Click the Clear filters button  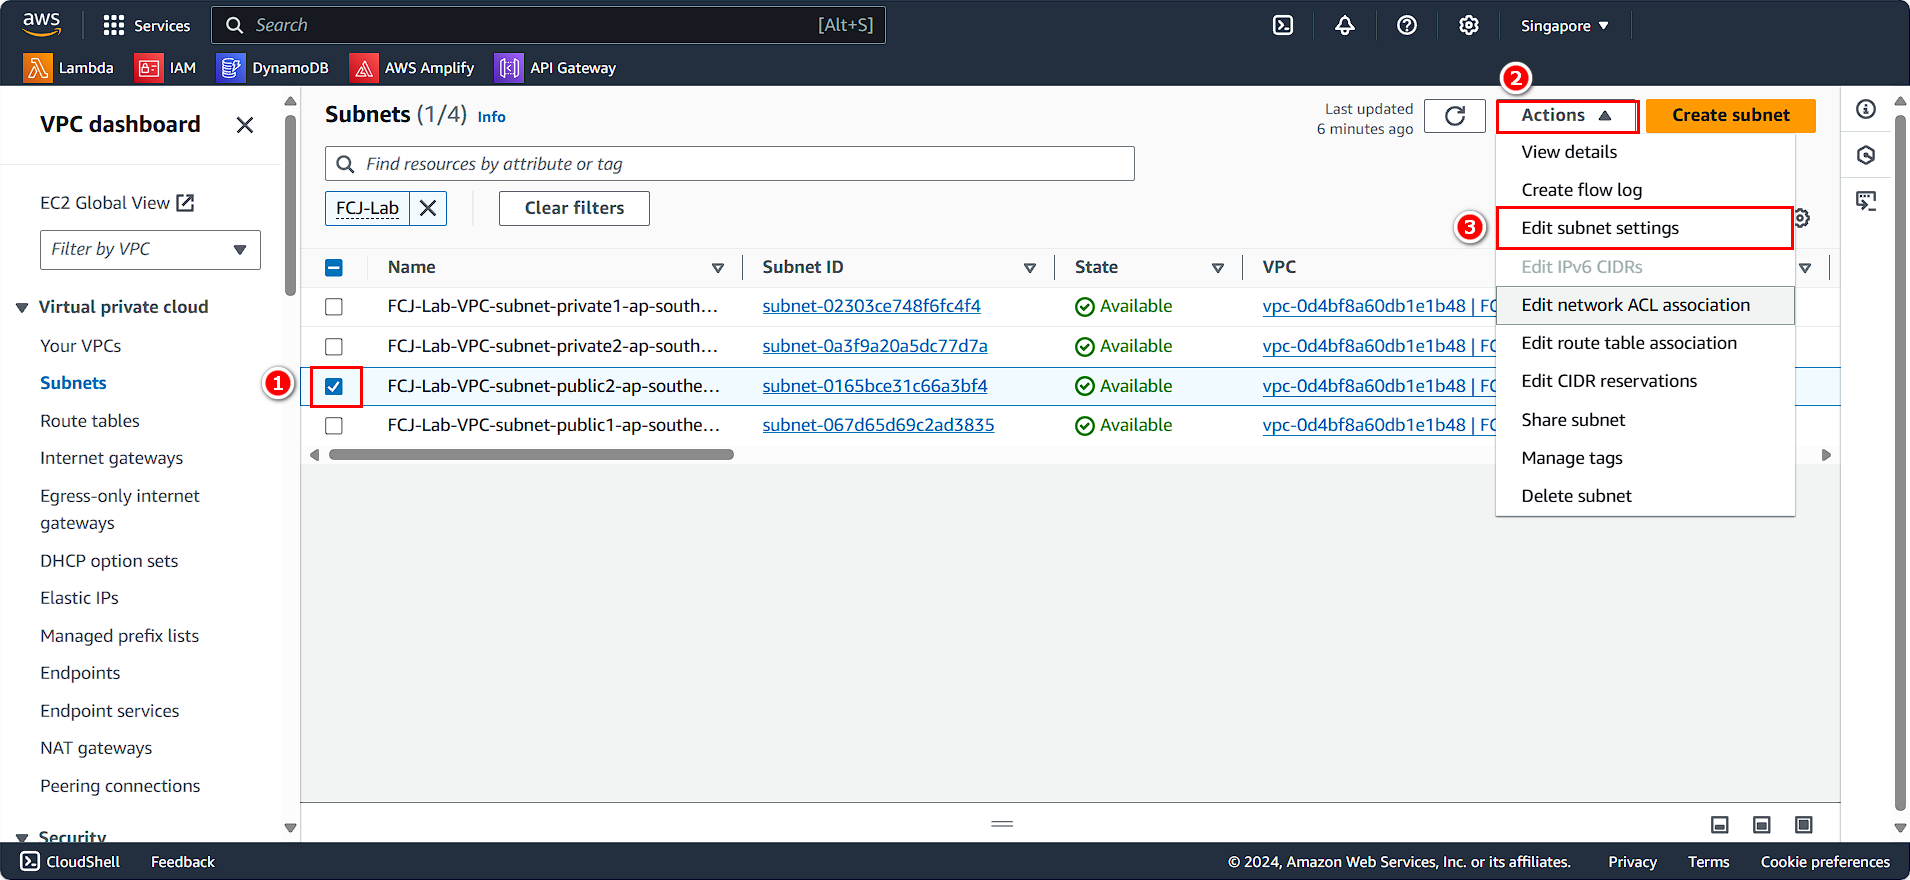pyautogui.click(x=574, y=208)
